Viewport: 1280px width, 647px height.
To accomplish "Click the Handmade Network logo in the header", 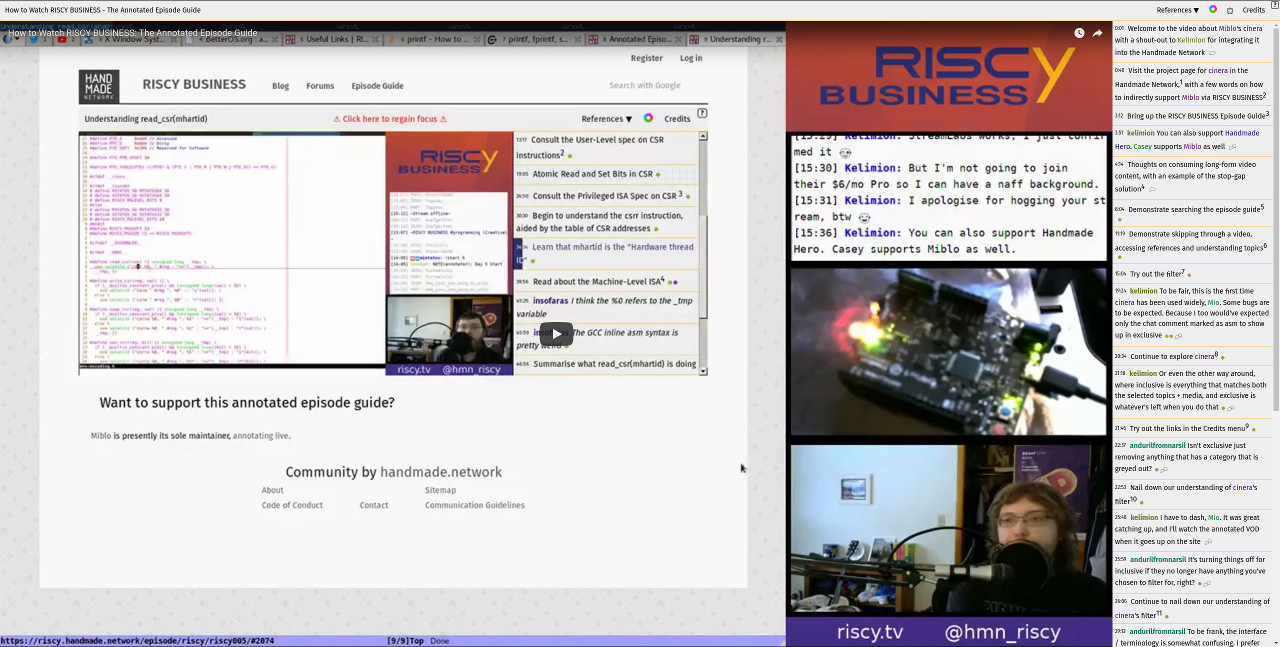I will [x=99, y=84].
